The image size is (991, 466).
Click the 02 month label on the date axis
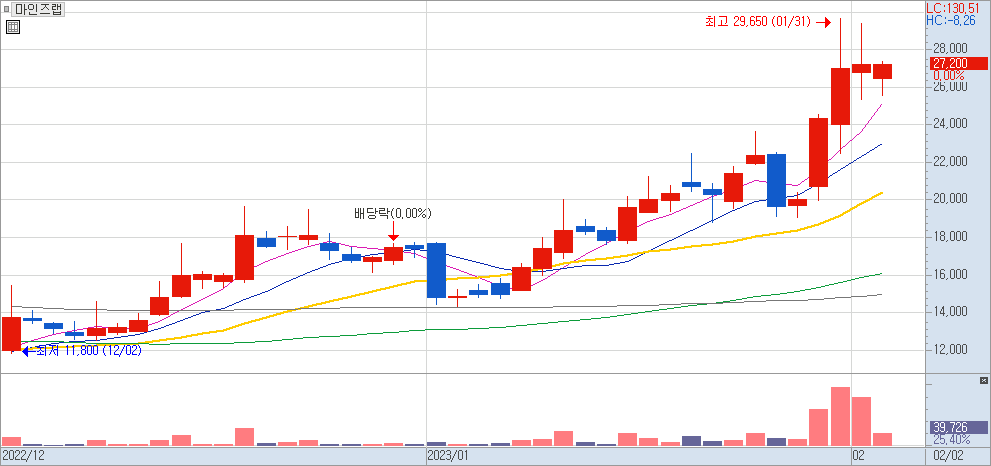click(858, 455)
